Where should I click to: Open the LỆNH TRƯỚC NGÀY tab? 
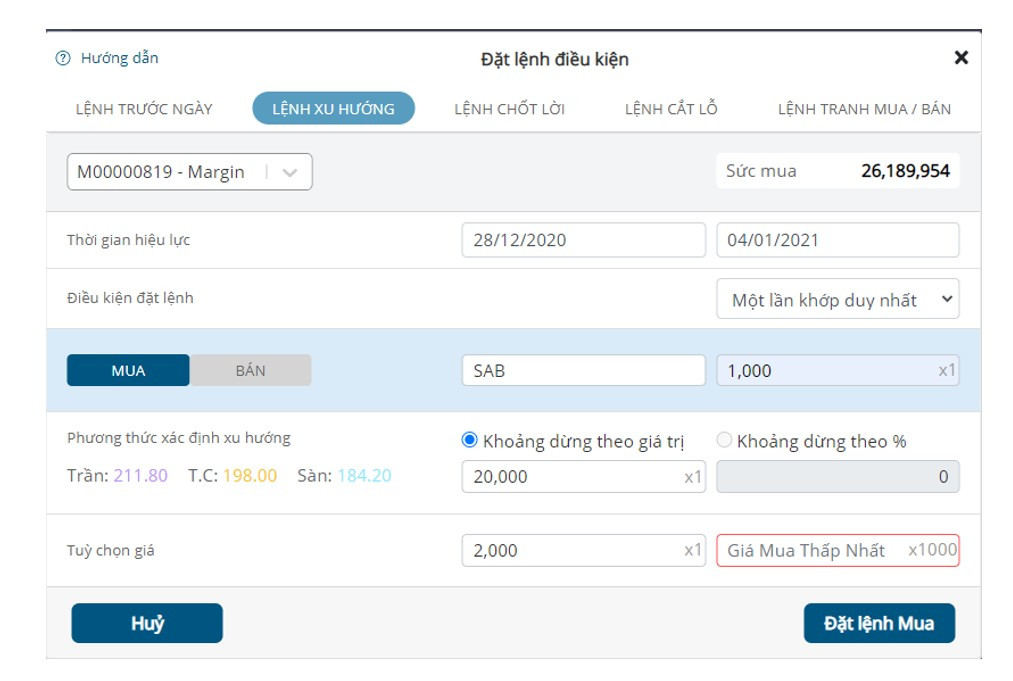(144, 109)
